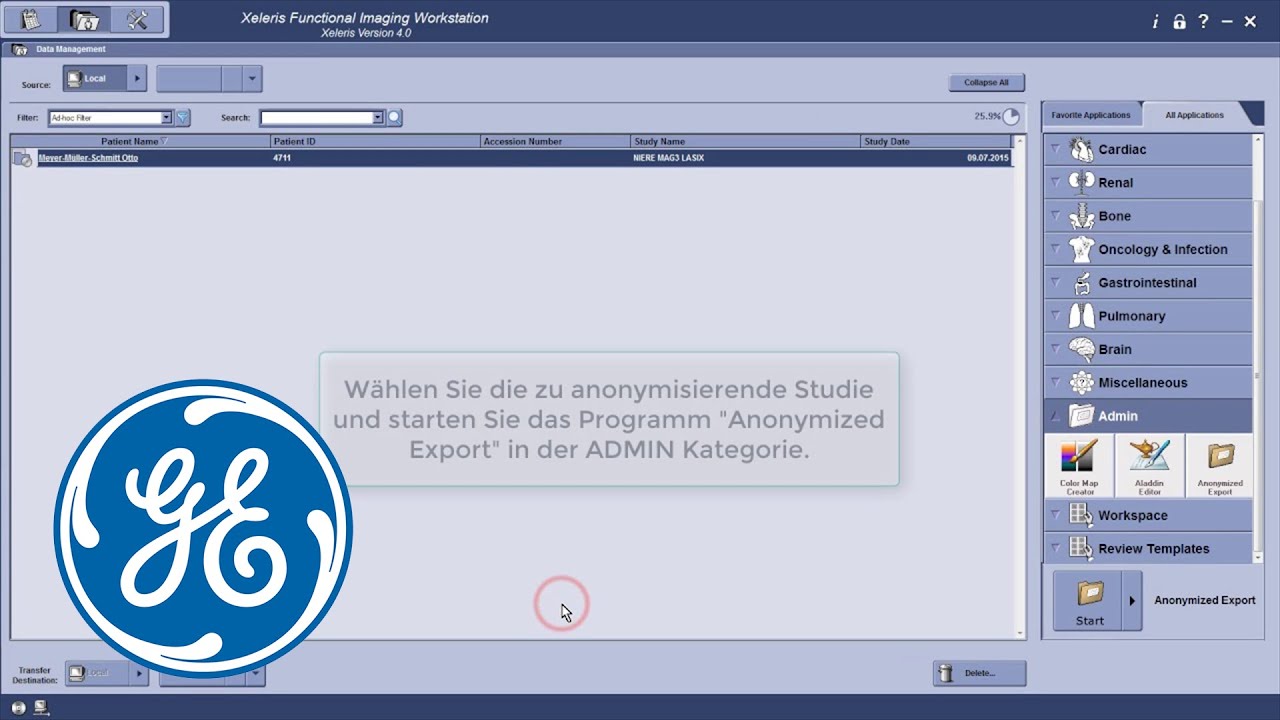Click the Renal kidneys icon

[x=1081, y=182]
